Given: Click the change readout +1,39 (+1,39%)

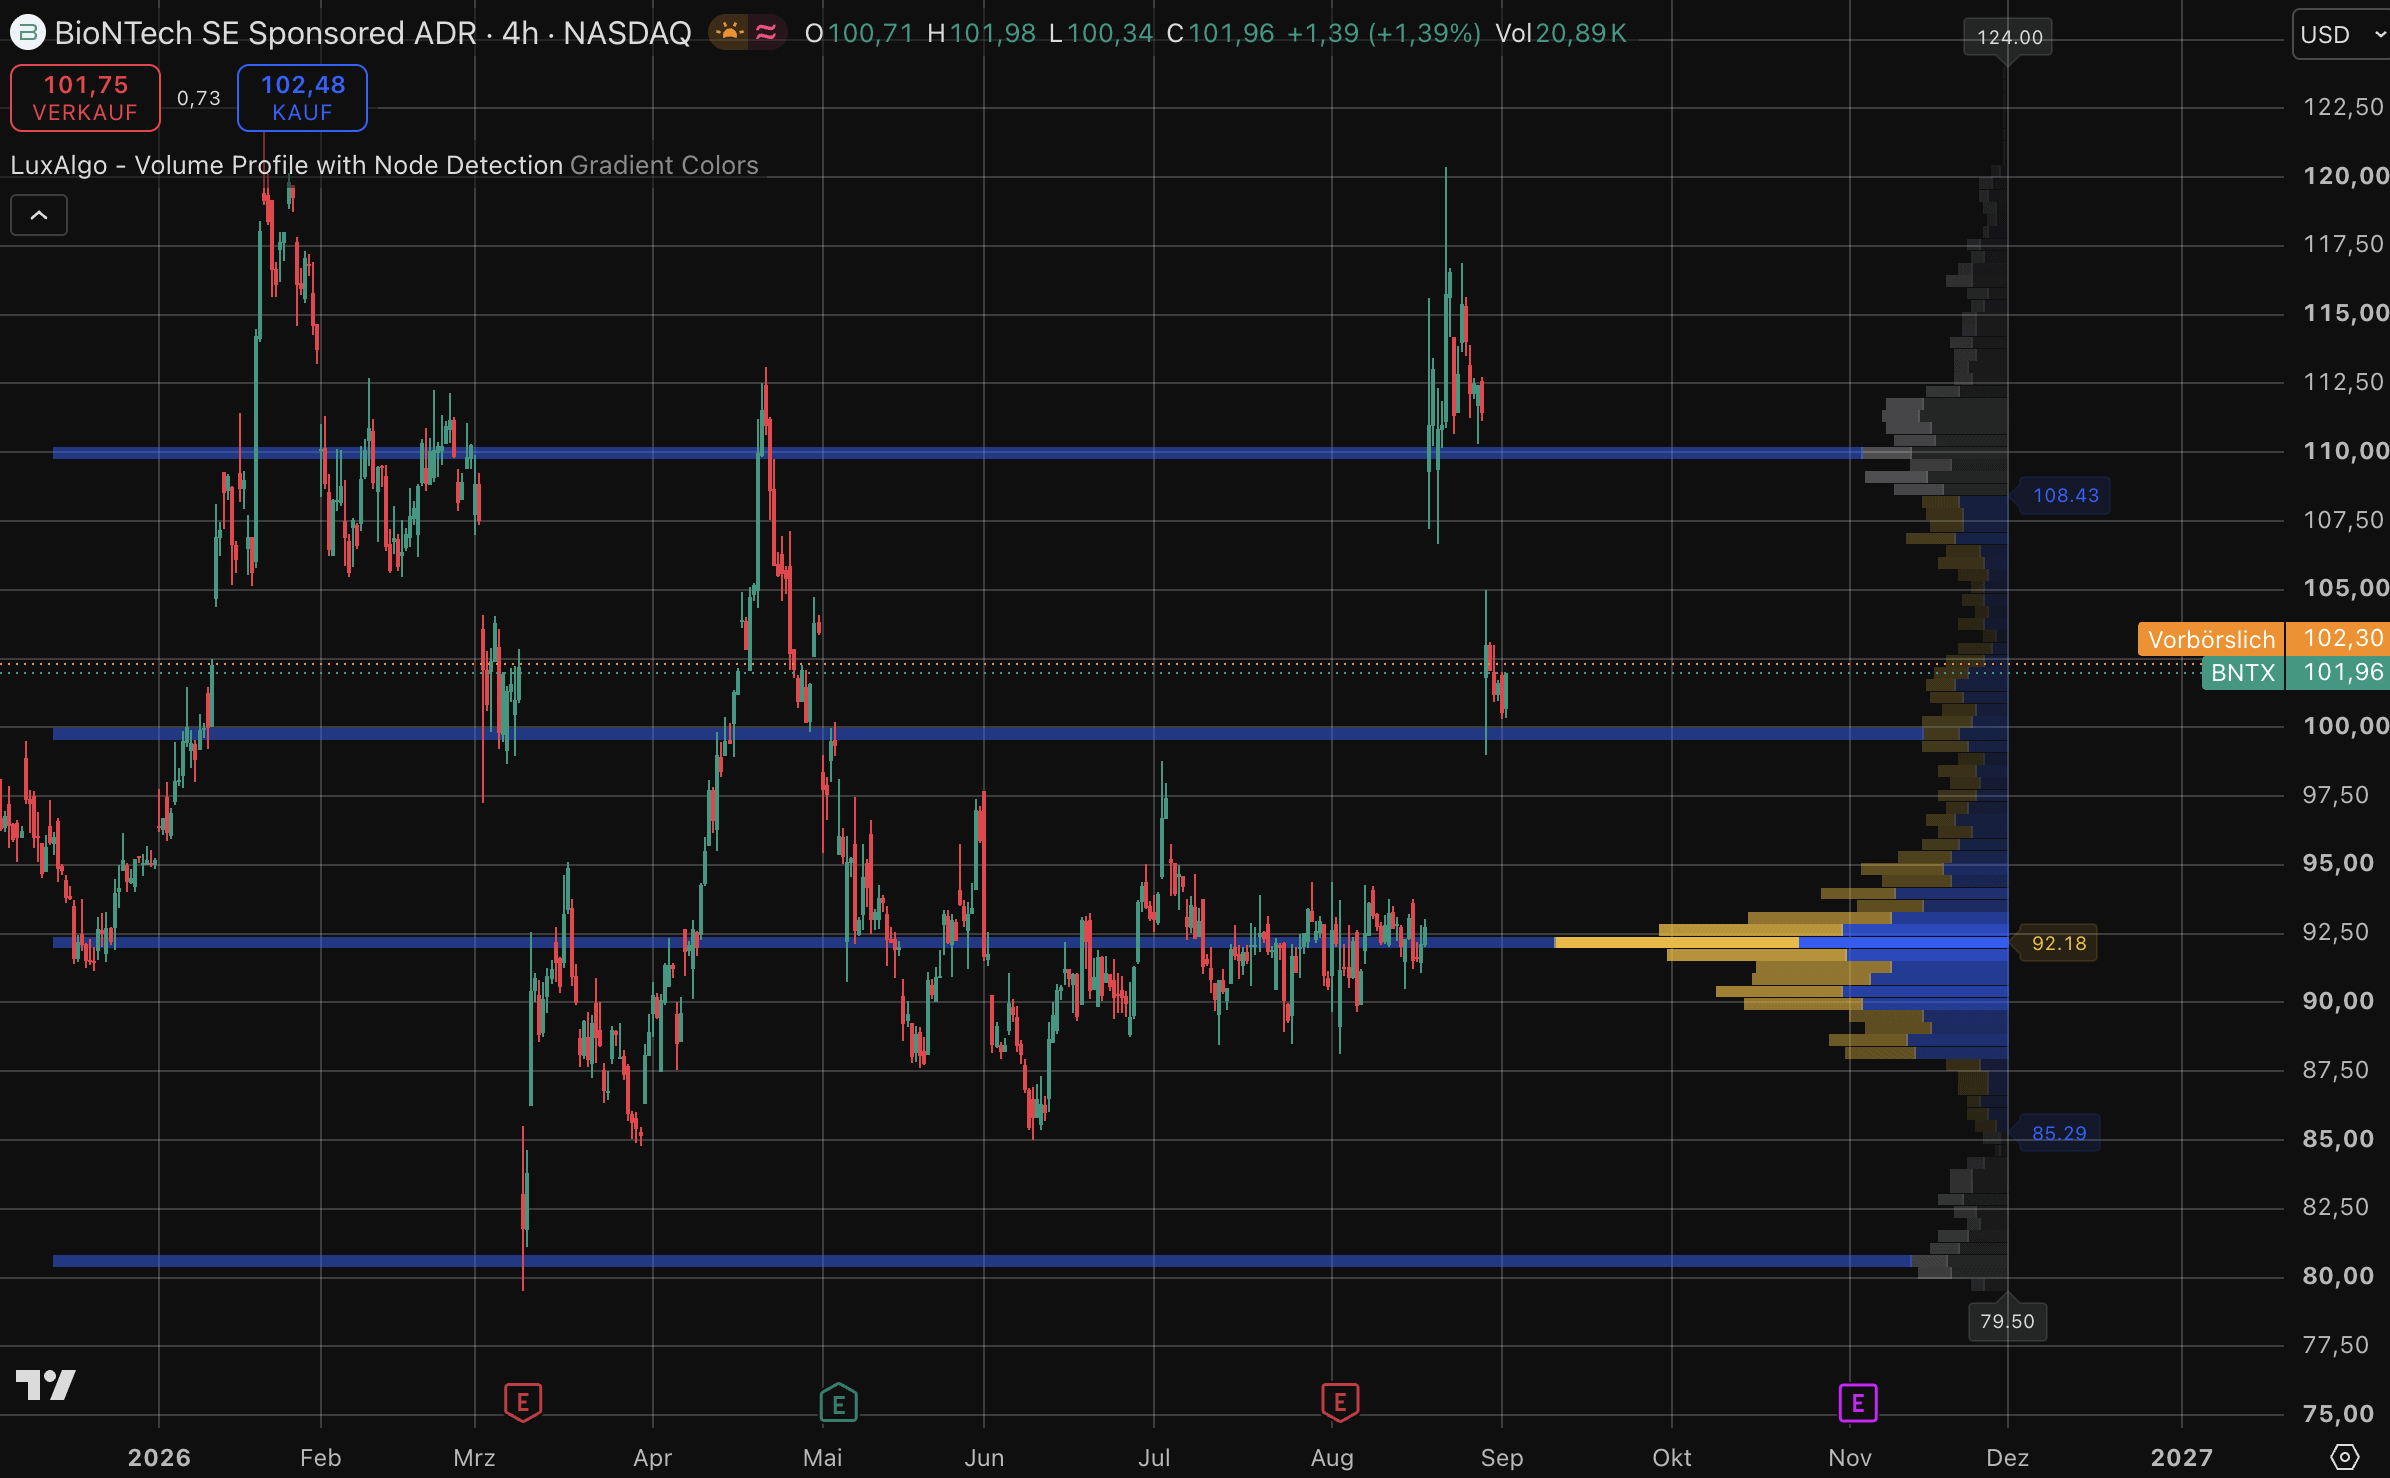Looking at the screenshot, I should pyautogui.click(x=1383, y=33).
